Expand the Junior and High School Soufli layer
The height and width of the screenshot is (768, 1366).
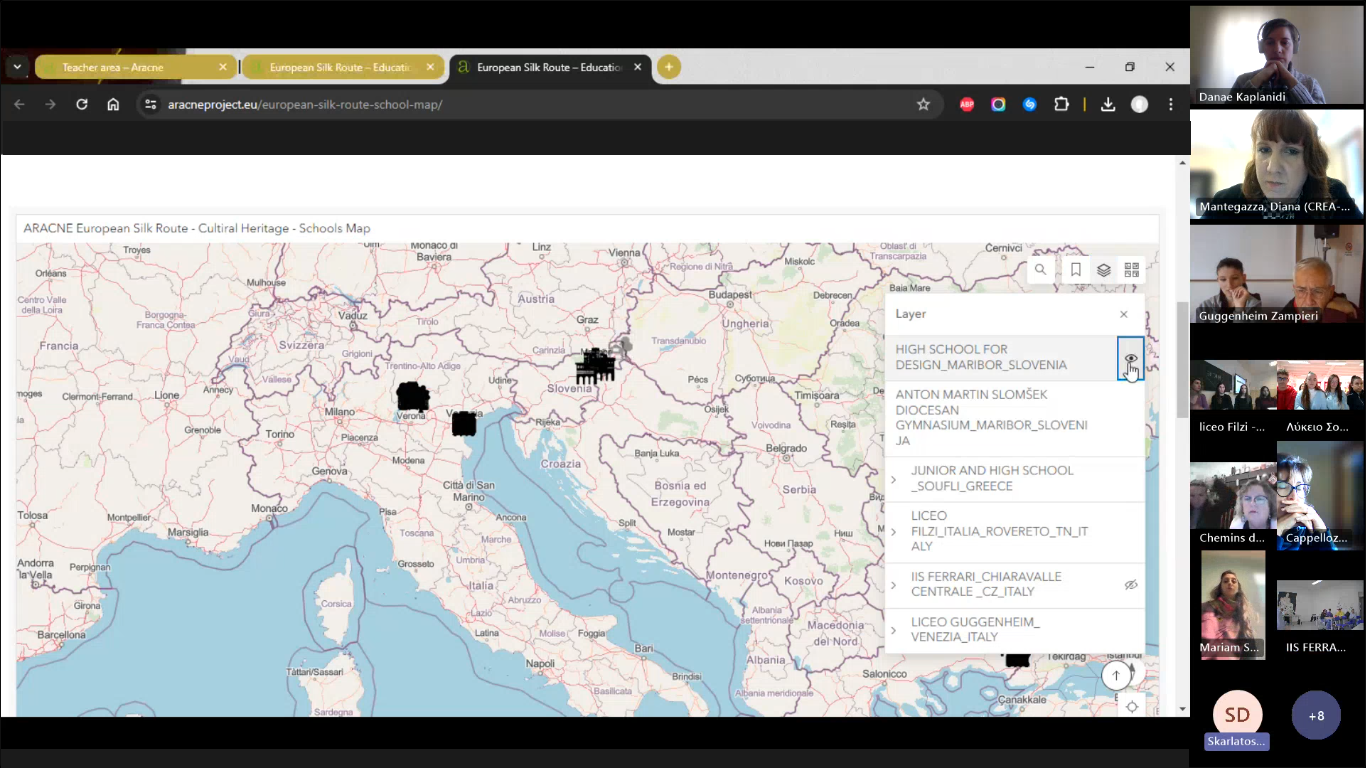894,479
